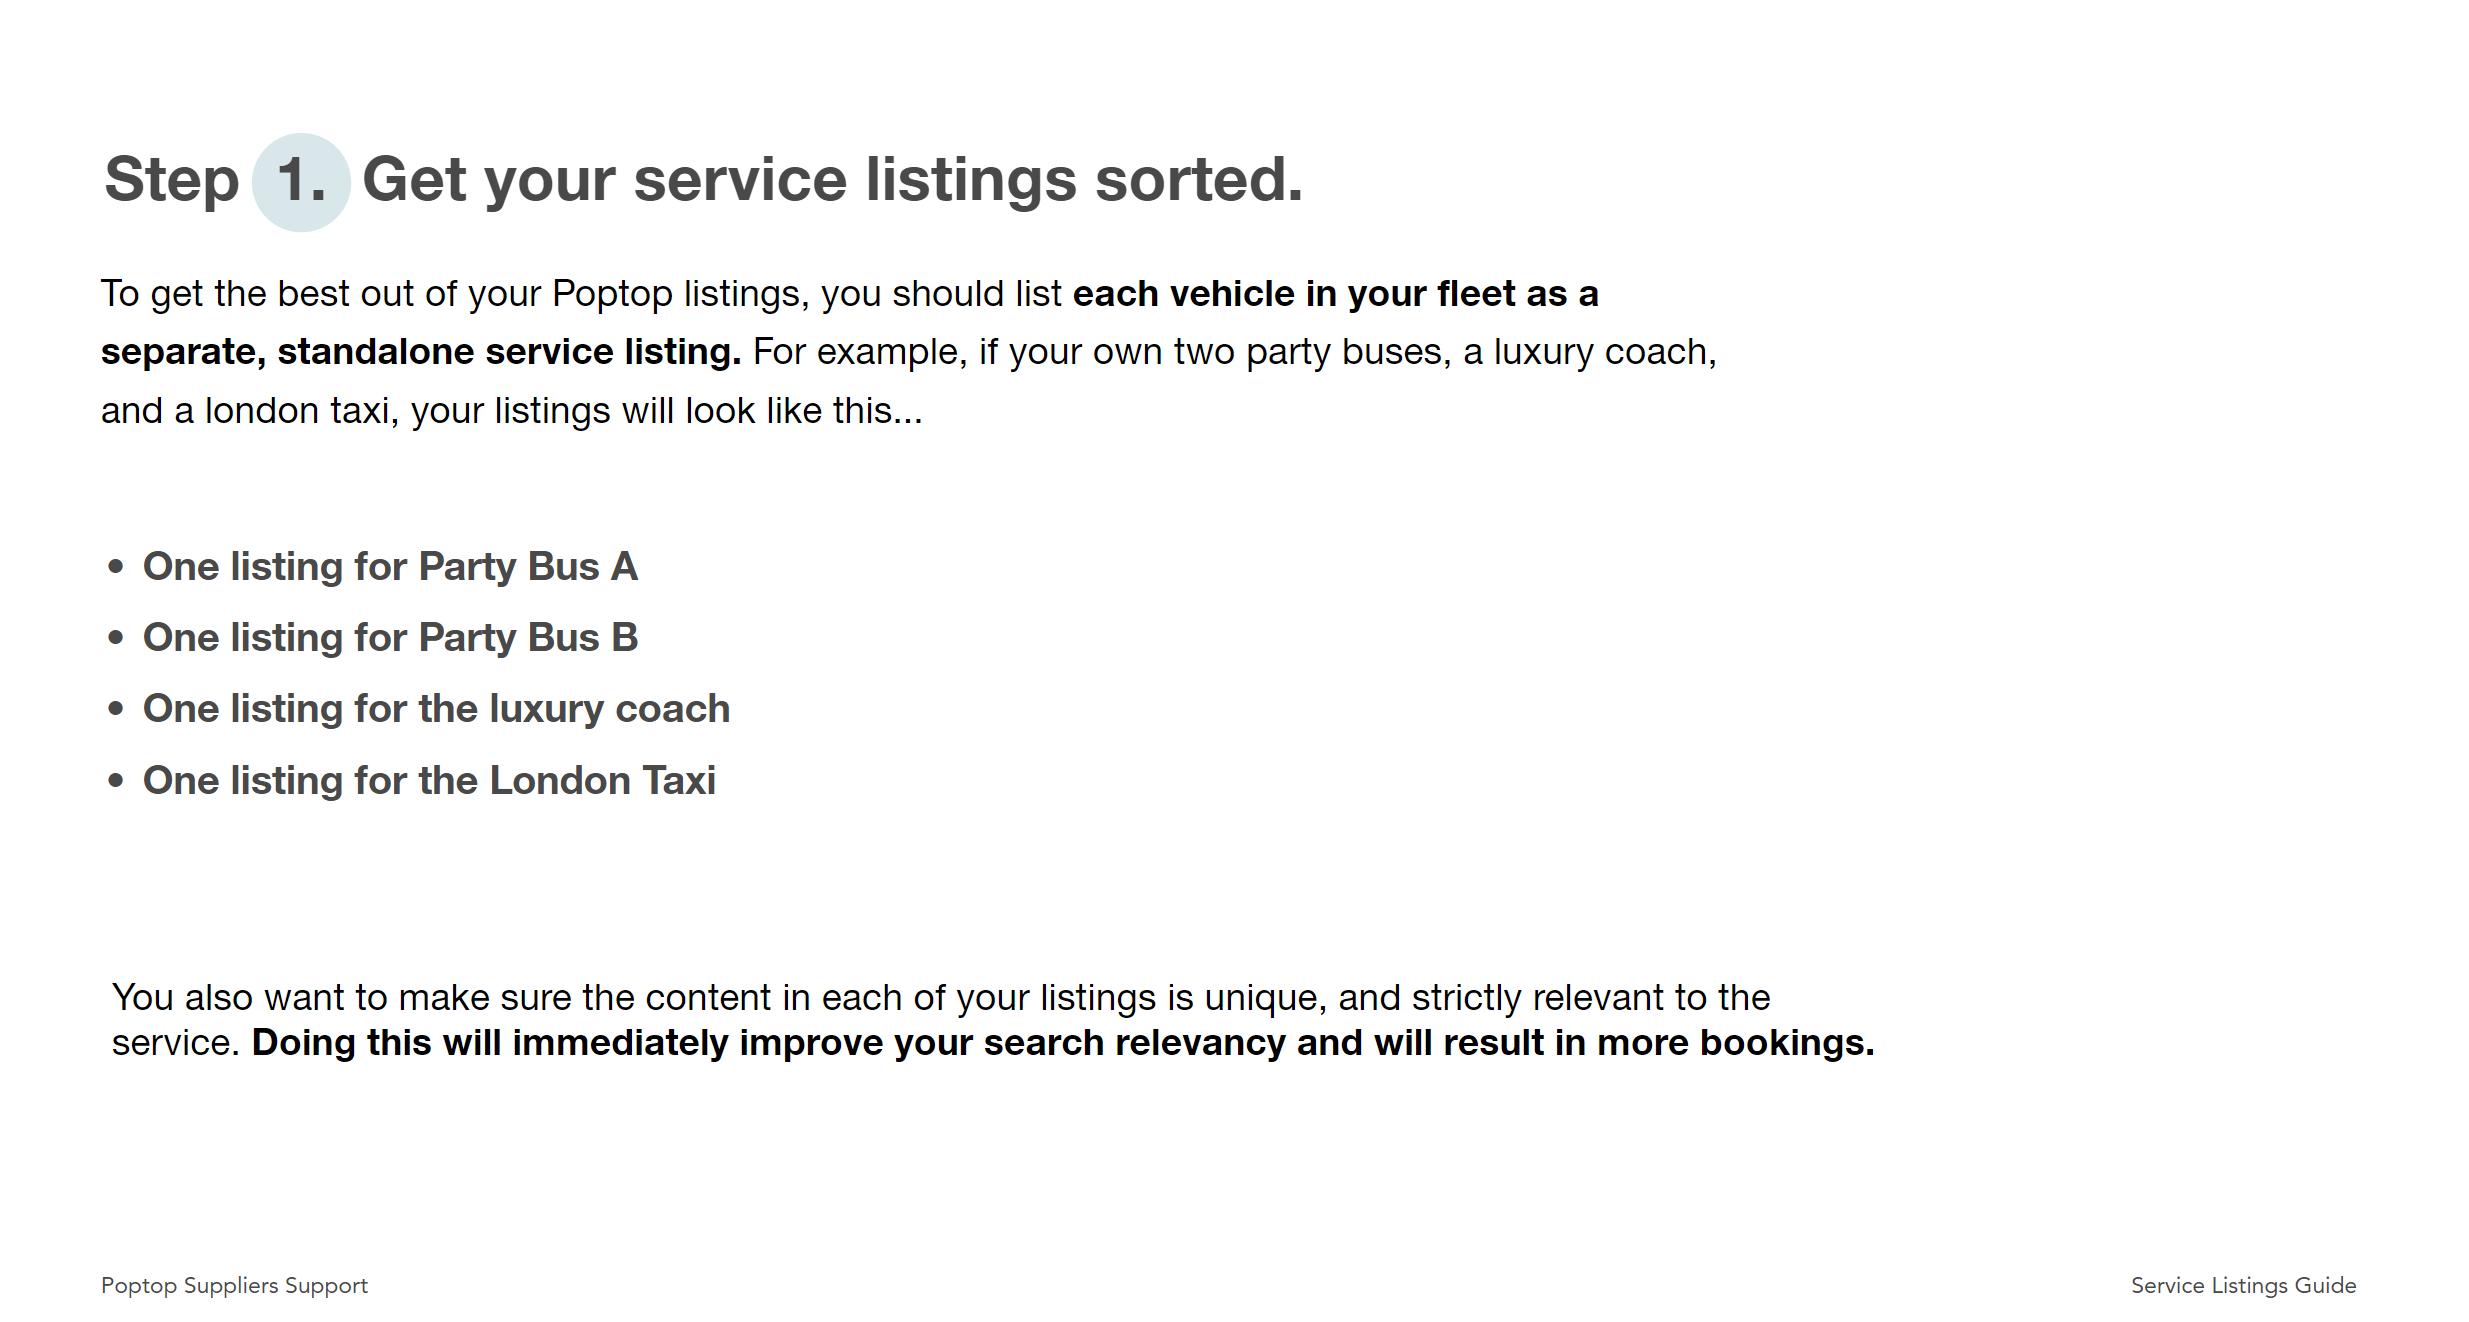
Task: Click "your listings will look like this..." text
Action: [x=666, y=411]
